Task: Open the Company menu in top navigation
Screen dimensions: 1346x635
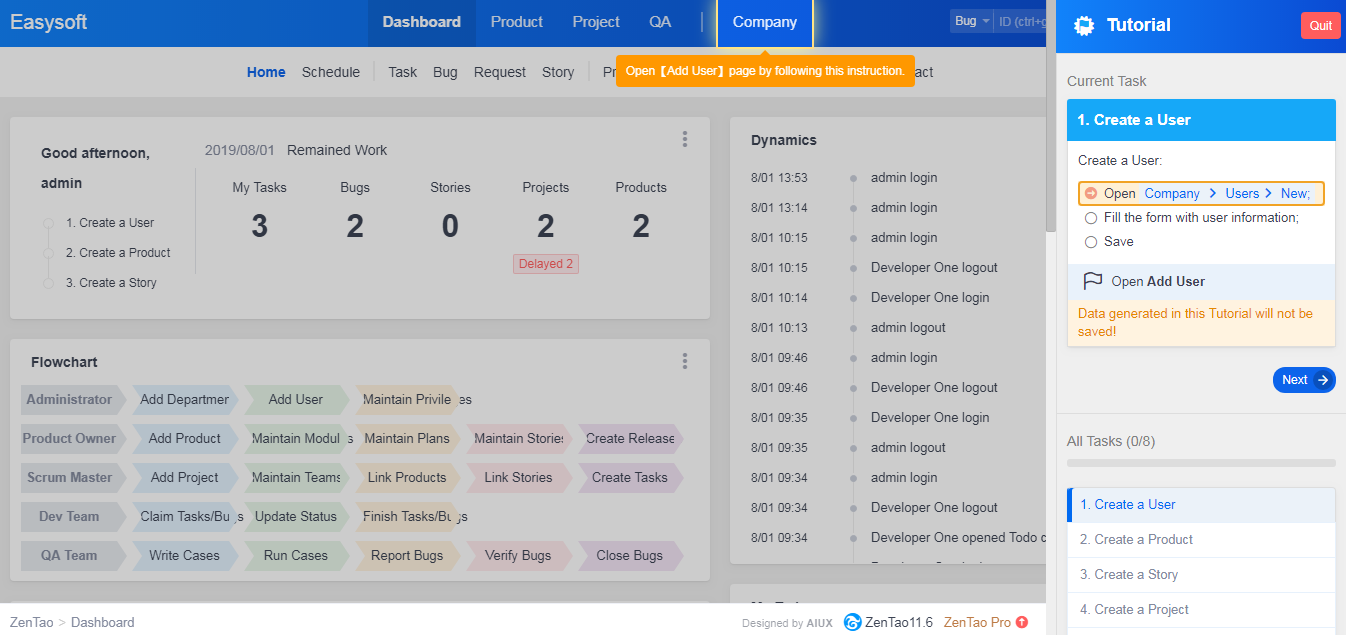Action: (x=764, y=22)
